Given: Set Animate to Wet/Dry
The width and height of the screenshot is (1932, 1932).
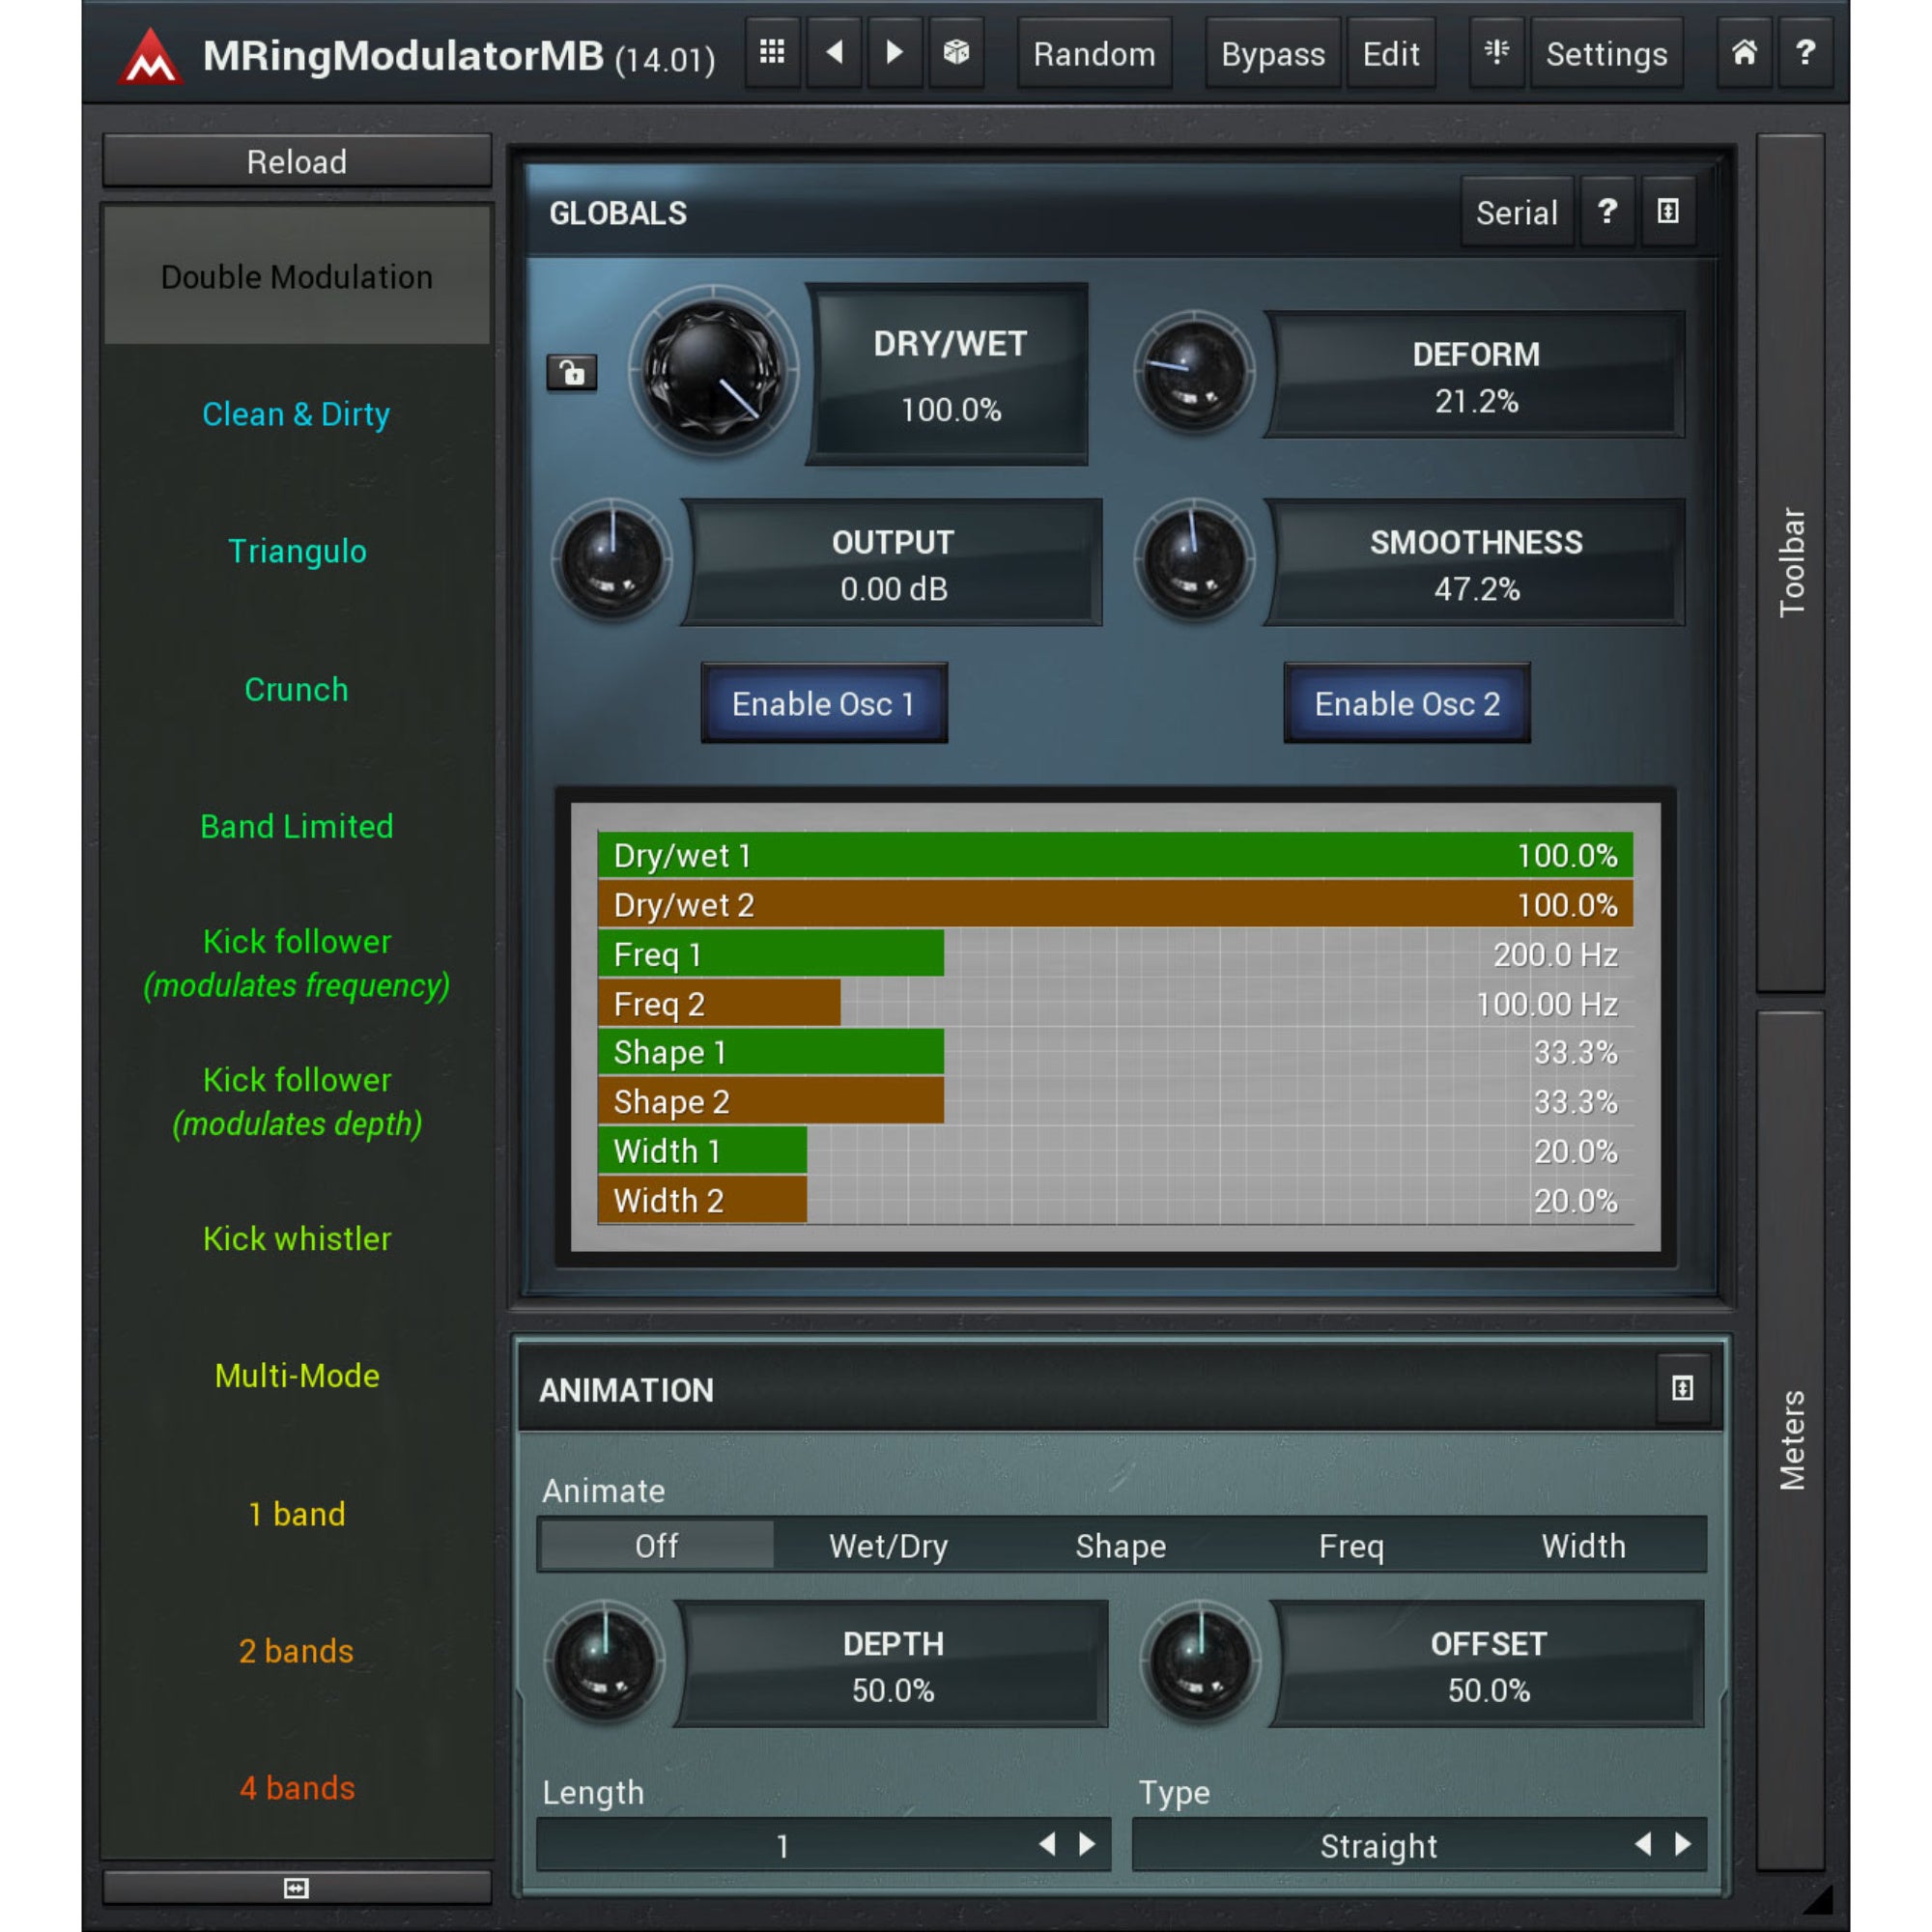Looking at the screenshot, I should coord(888,1546).
